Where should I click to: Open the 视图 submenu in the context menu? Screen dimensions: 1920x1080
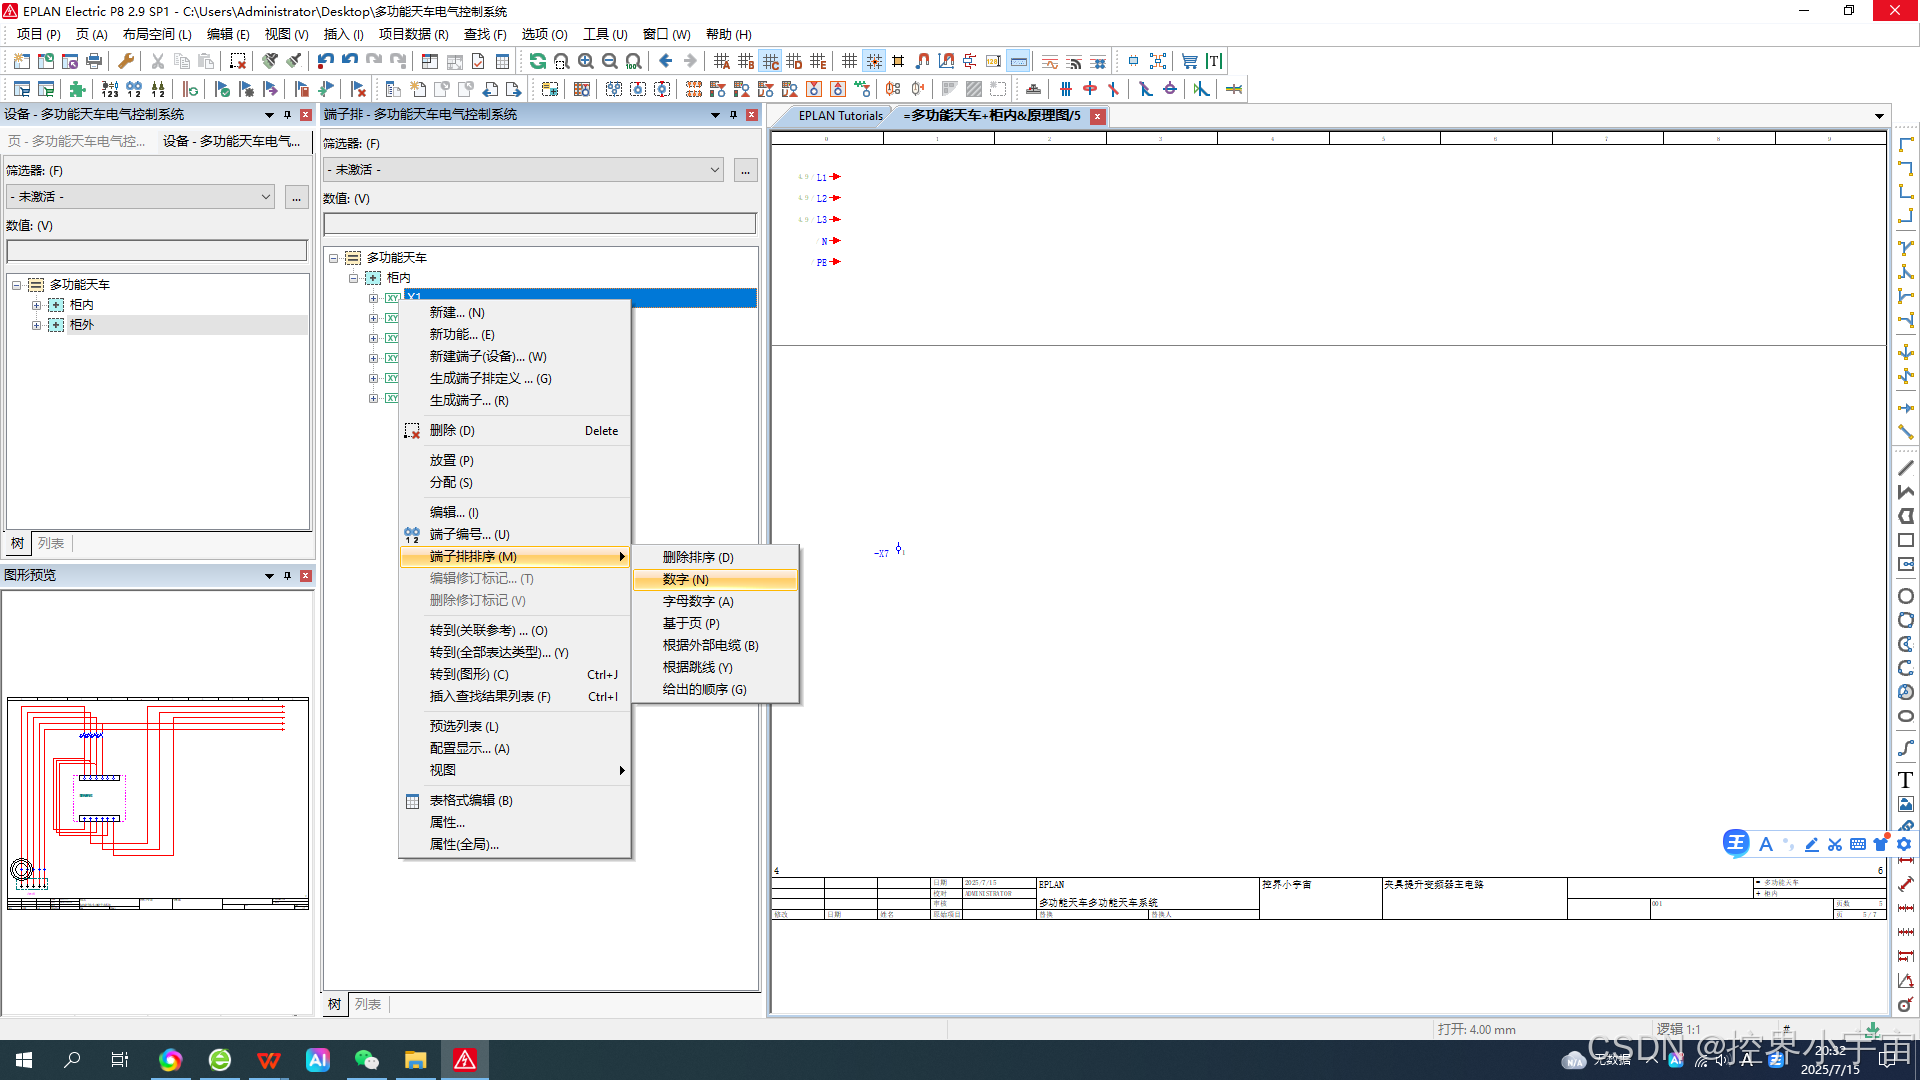pos(514,770)
